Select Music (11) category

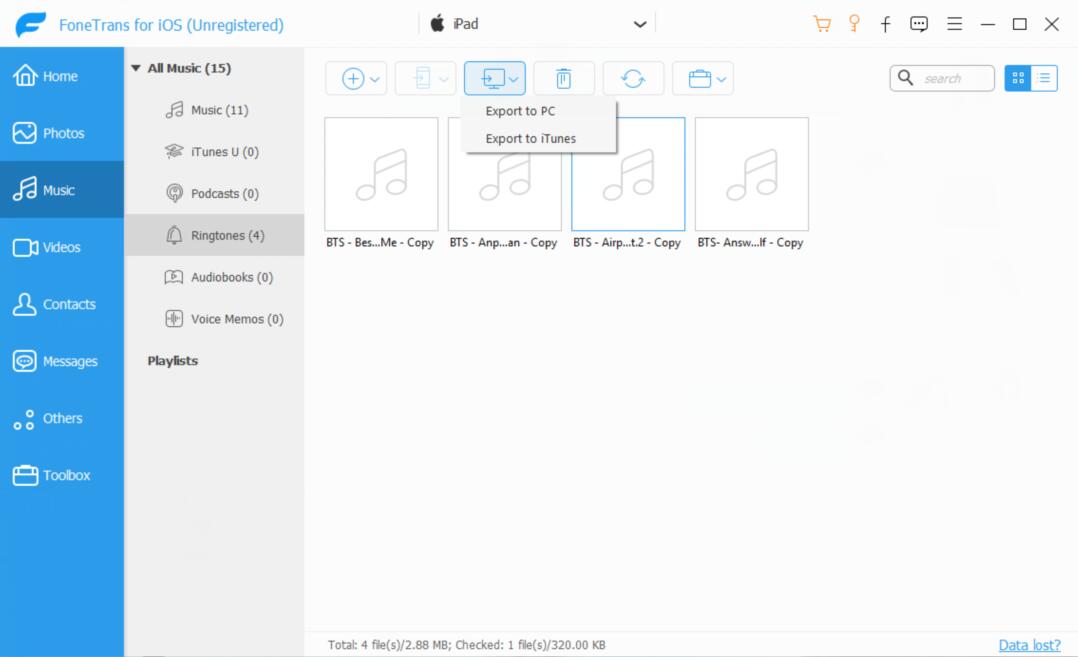tap(214, 110)
